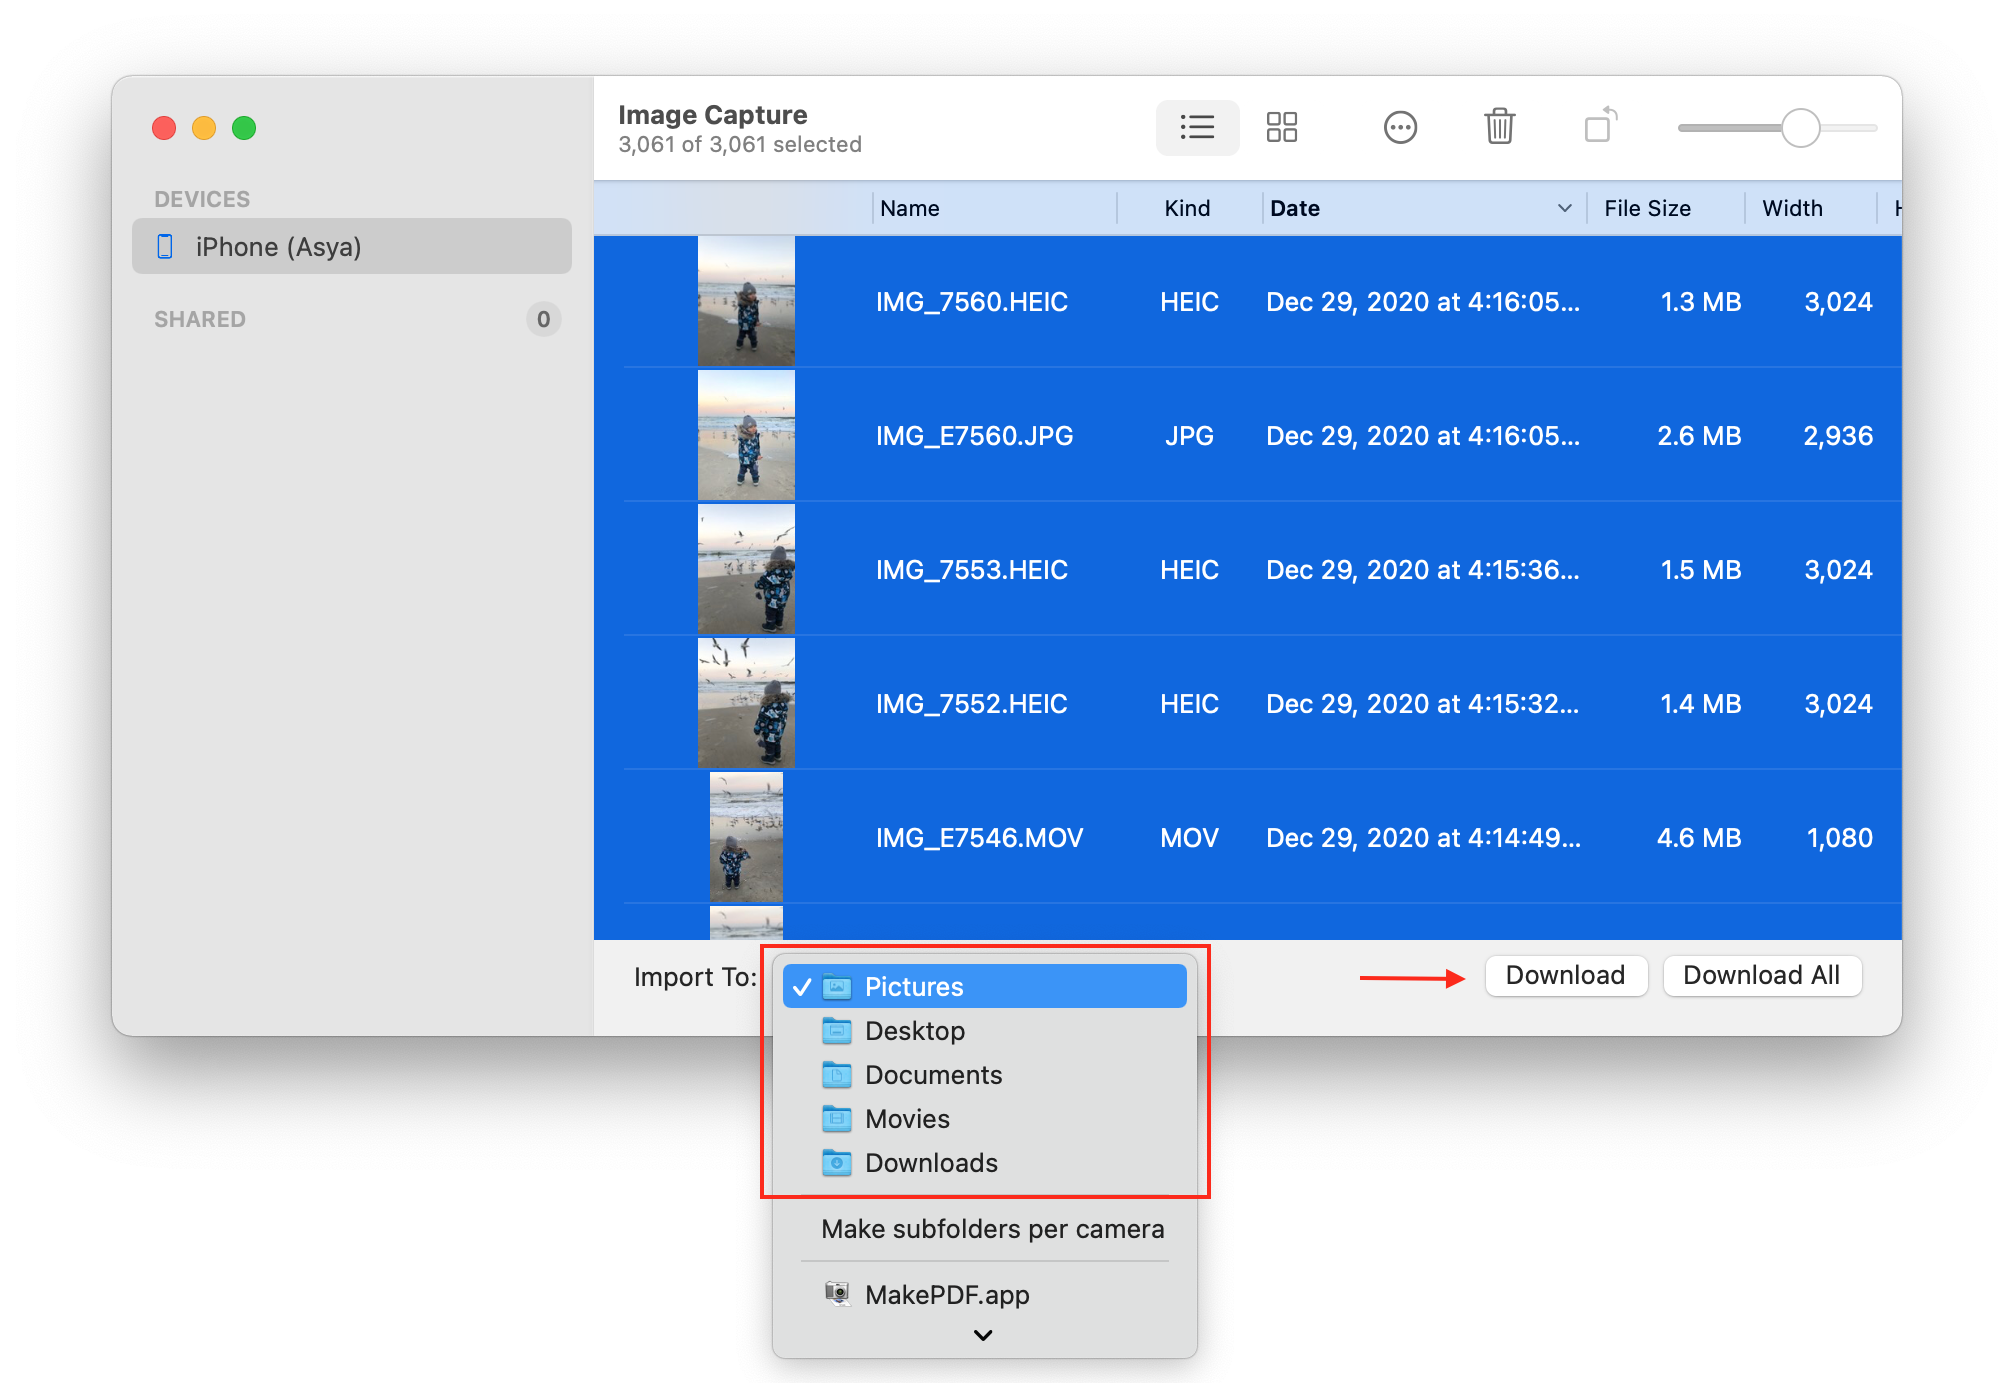This screenshot has height=1383, width=2014.
Task: Switch to grid view layout
Action: (x=1282, y=129)
